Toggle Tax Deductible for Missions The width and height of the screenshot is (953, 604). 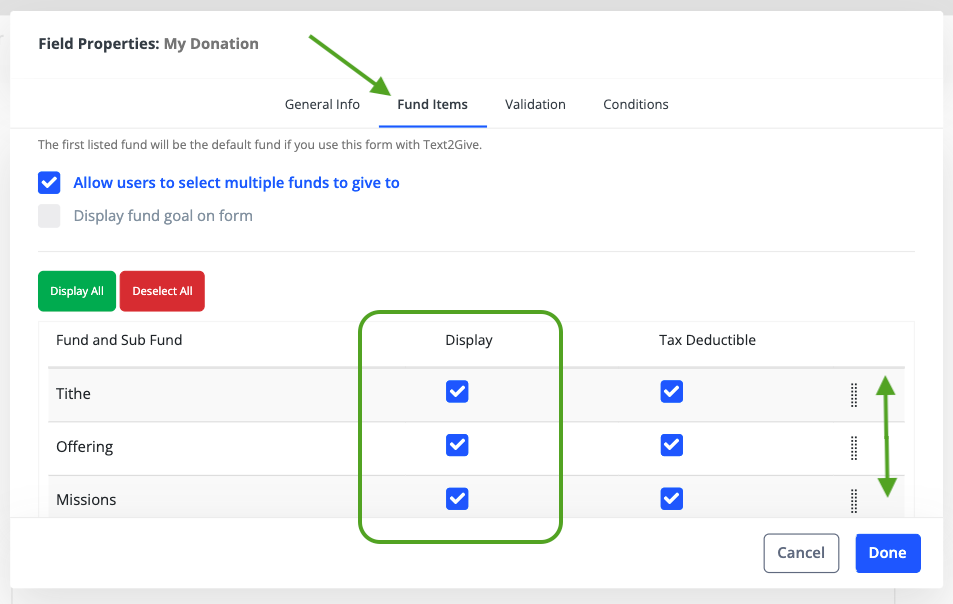click(672, 498)
